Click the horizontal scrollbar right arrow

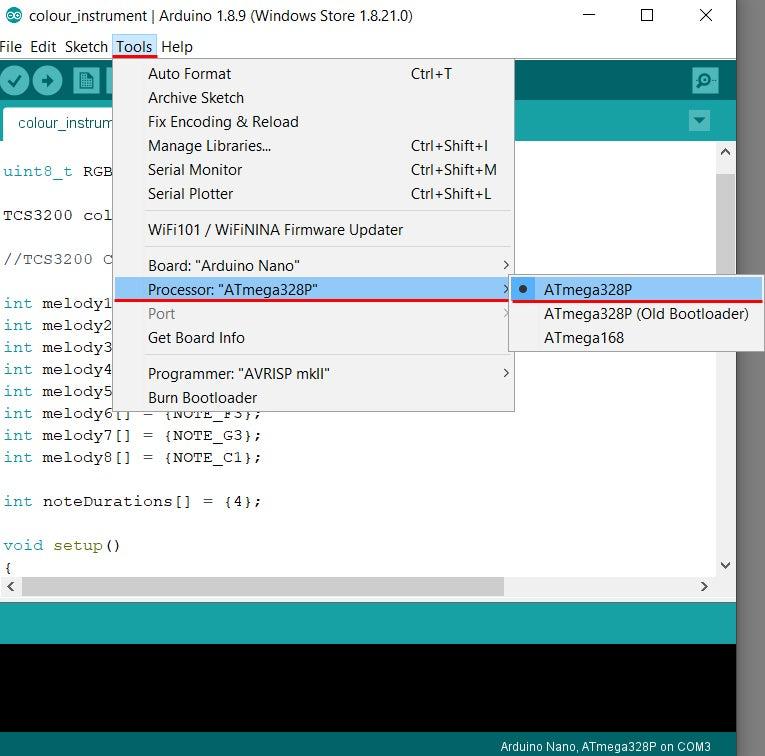704,586
